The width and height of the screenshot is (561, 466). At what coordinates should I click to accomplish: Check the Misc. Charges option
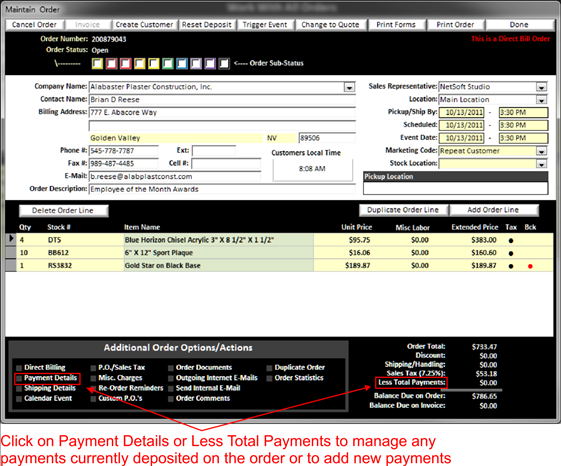click(x=93, y=378)
